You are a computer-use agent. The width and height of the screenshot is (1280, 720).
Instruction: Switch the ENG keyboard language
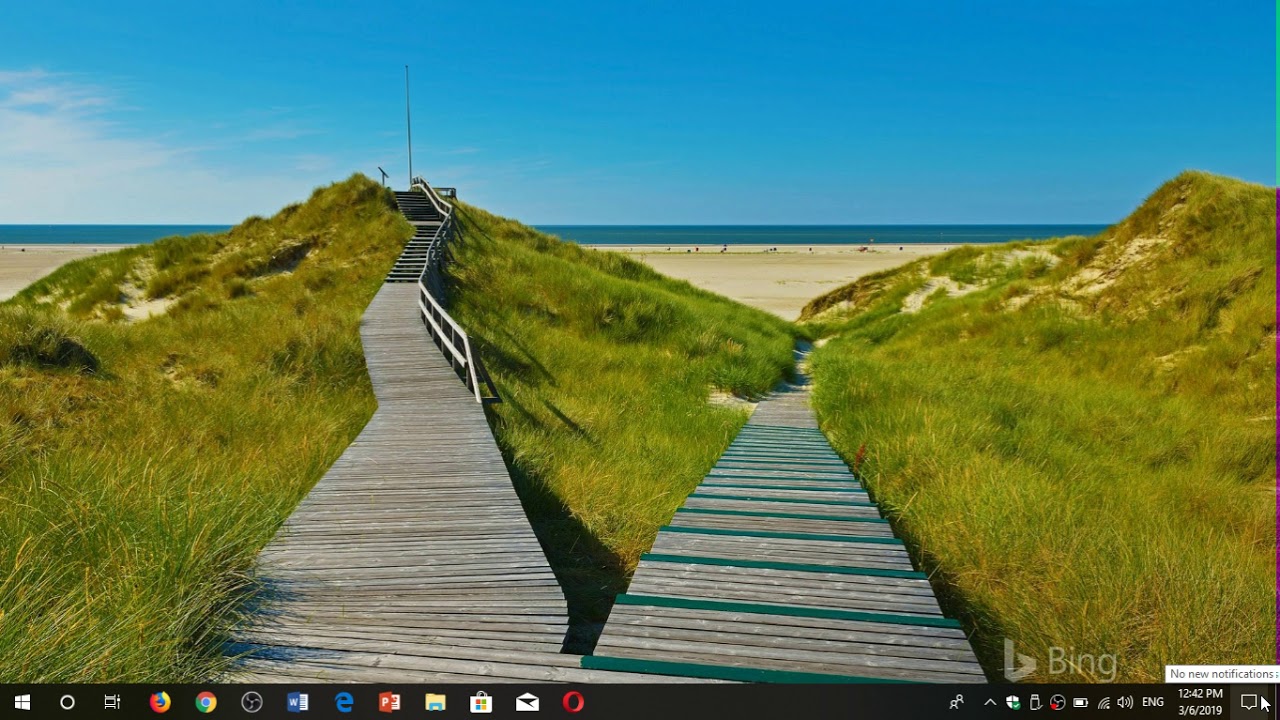tap(1153, 702)
